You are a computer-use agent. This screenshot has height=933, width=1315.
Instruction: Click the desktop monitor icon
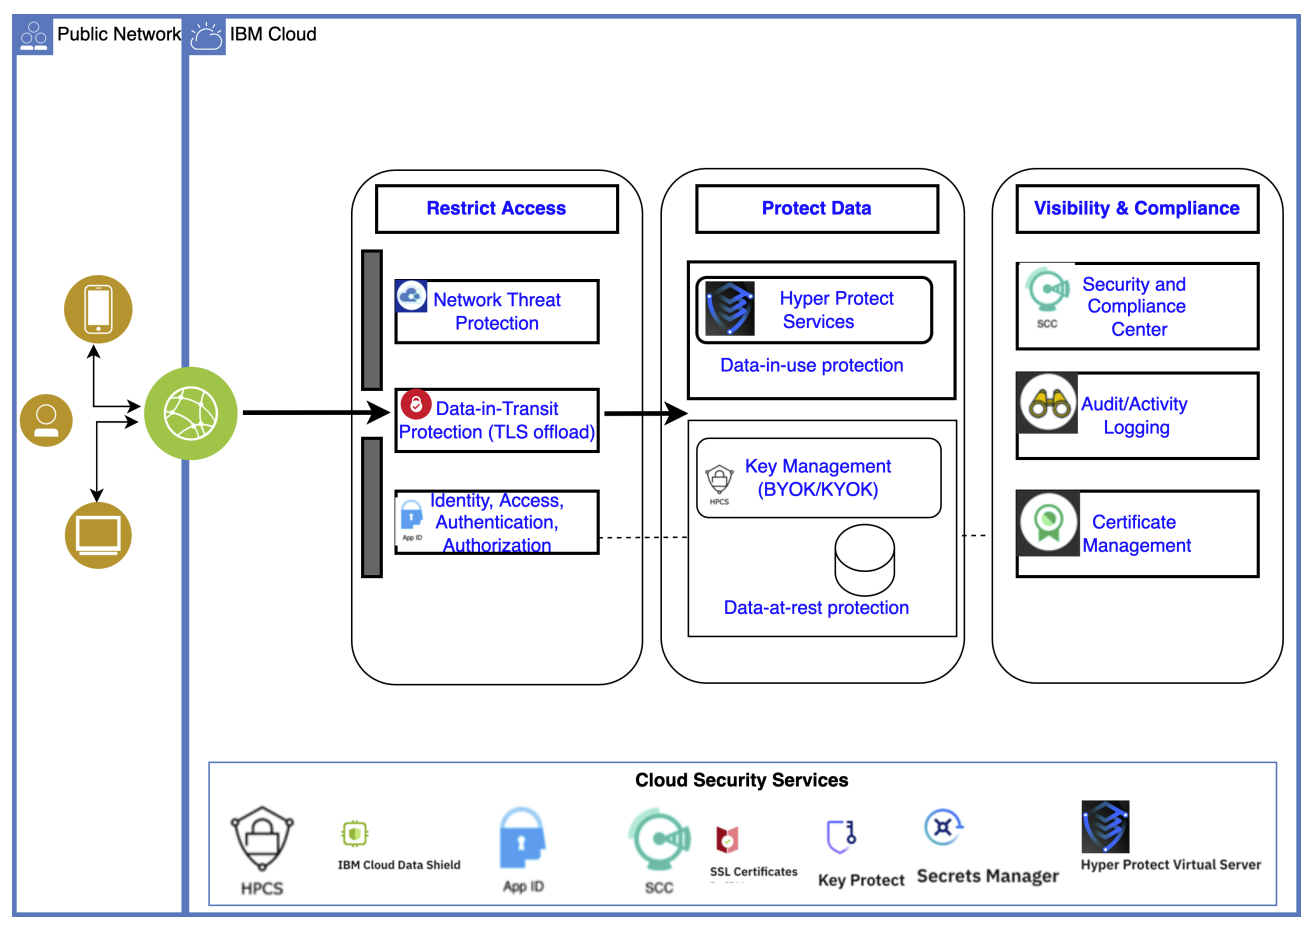coord(98,535)
